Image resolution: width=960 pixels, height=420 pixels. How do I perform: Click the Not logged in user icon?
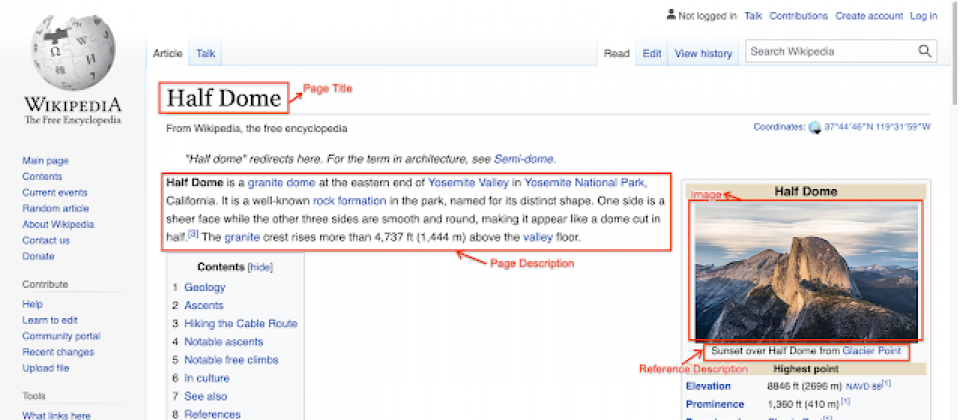tap(671, 15)
